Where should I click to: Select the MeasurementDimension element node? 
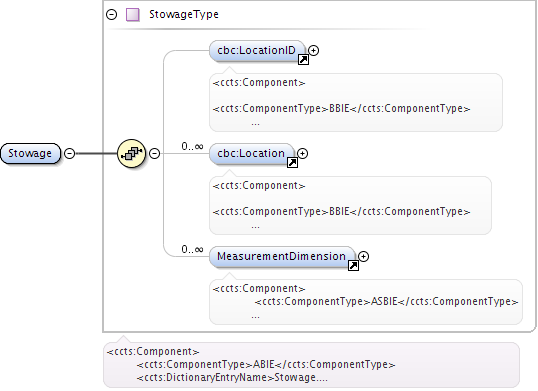coord(282,257)
